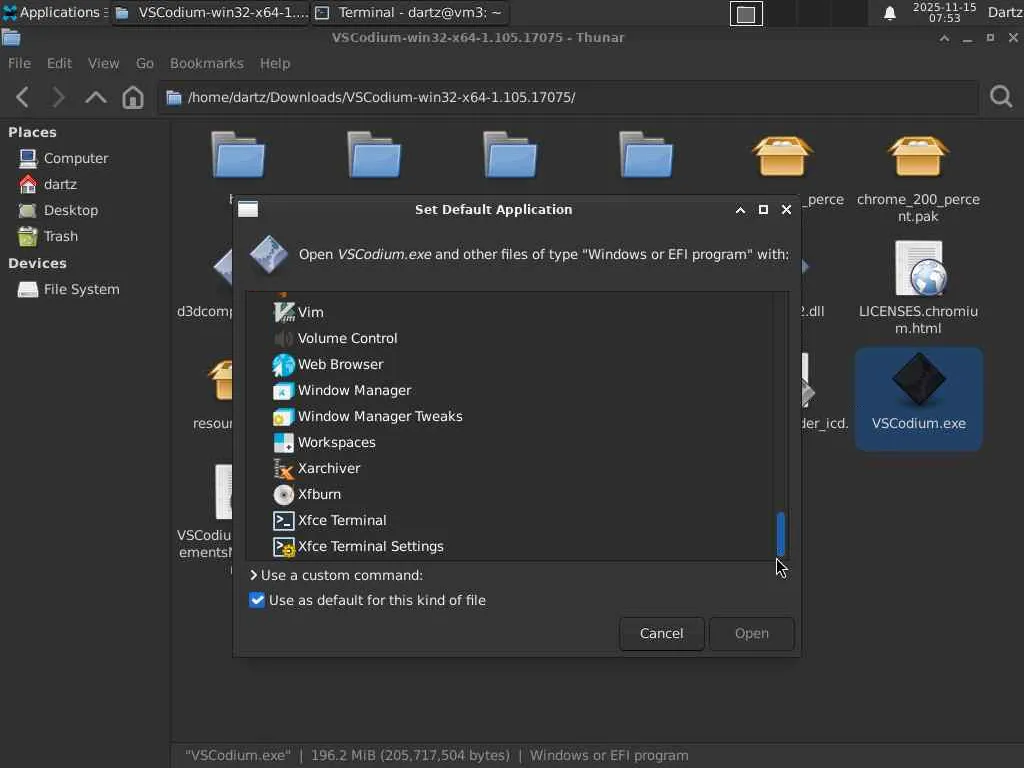Go back with the Thunar back arrow
Viewport: 1024px width, 768px height.
click(22, 97)
